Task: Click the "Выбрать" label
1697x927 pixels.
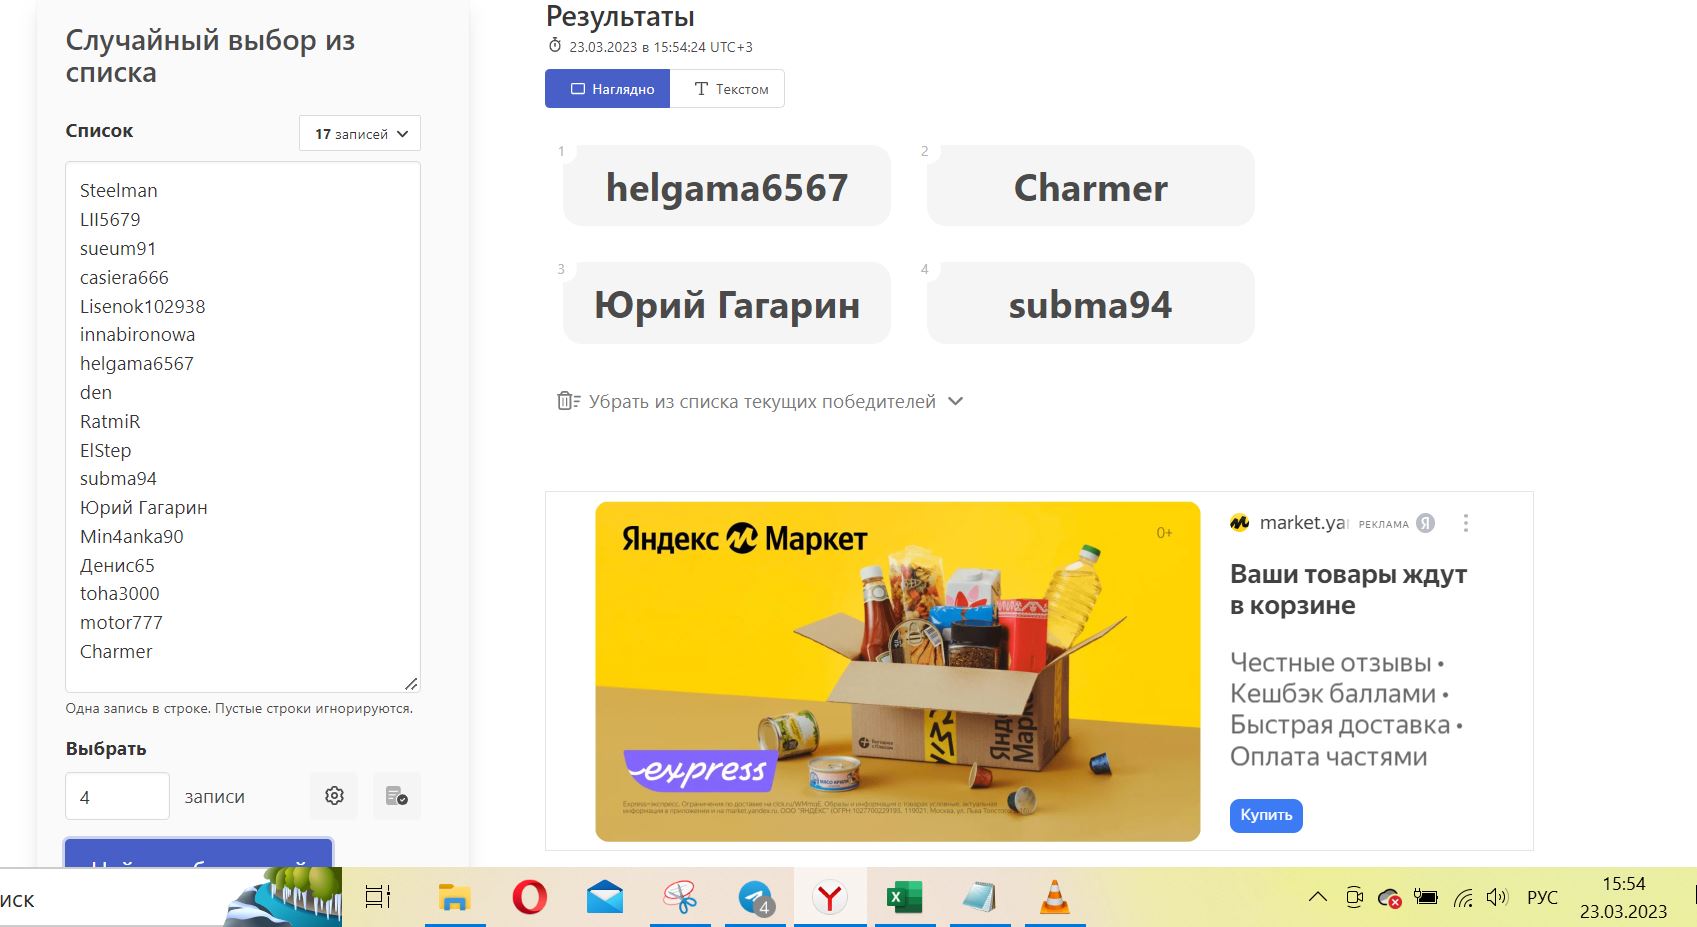Action: pos(106,748)
